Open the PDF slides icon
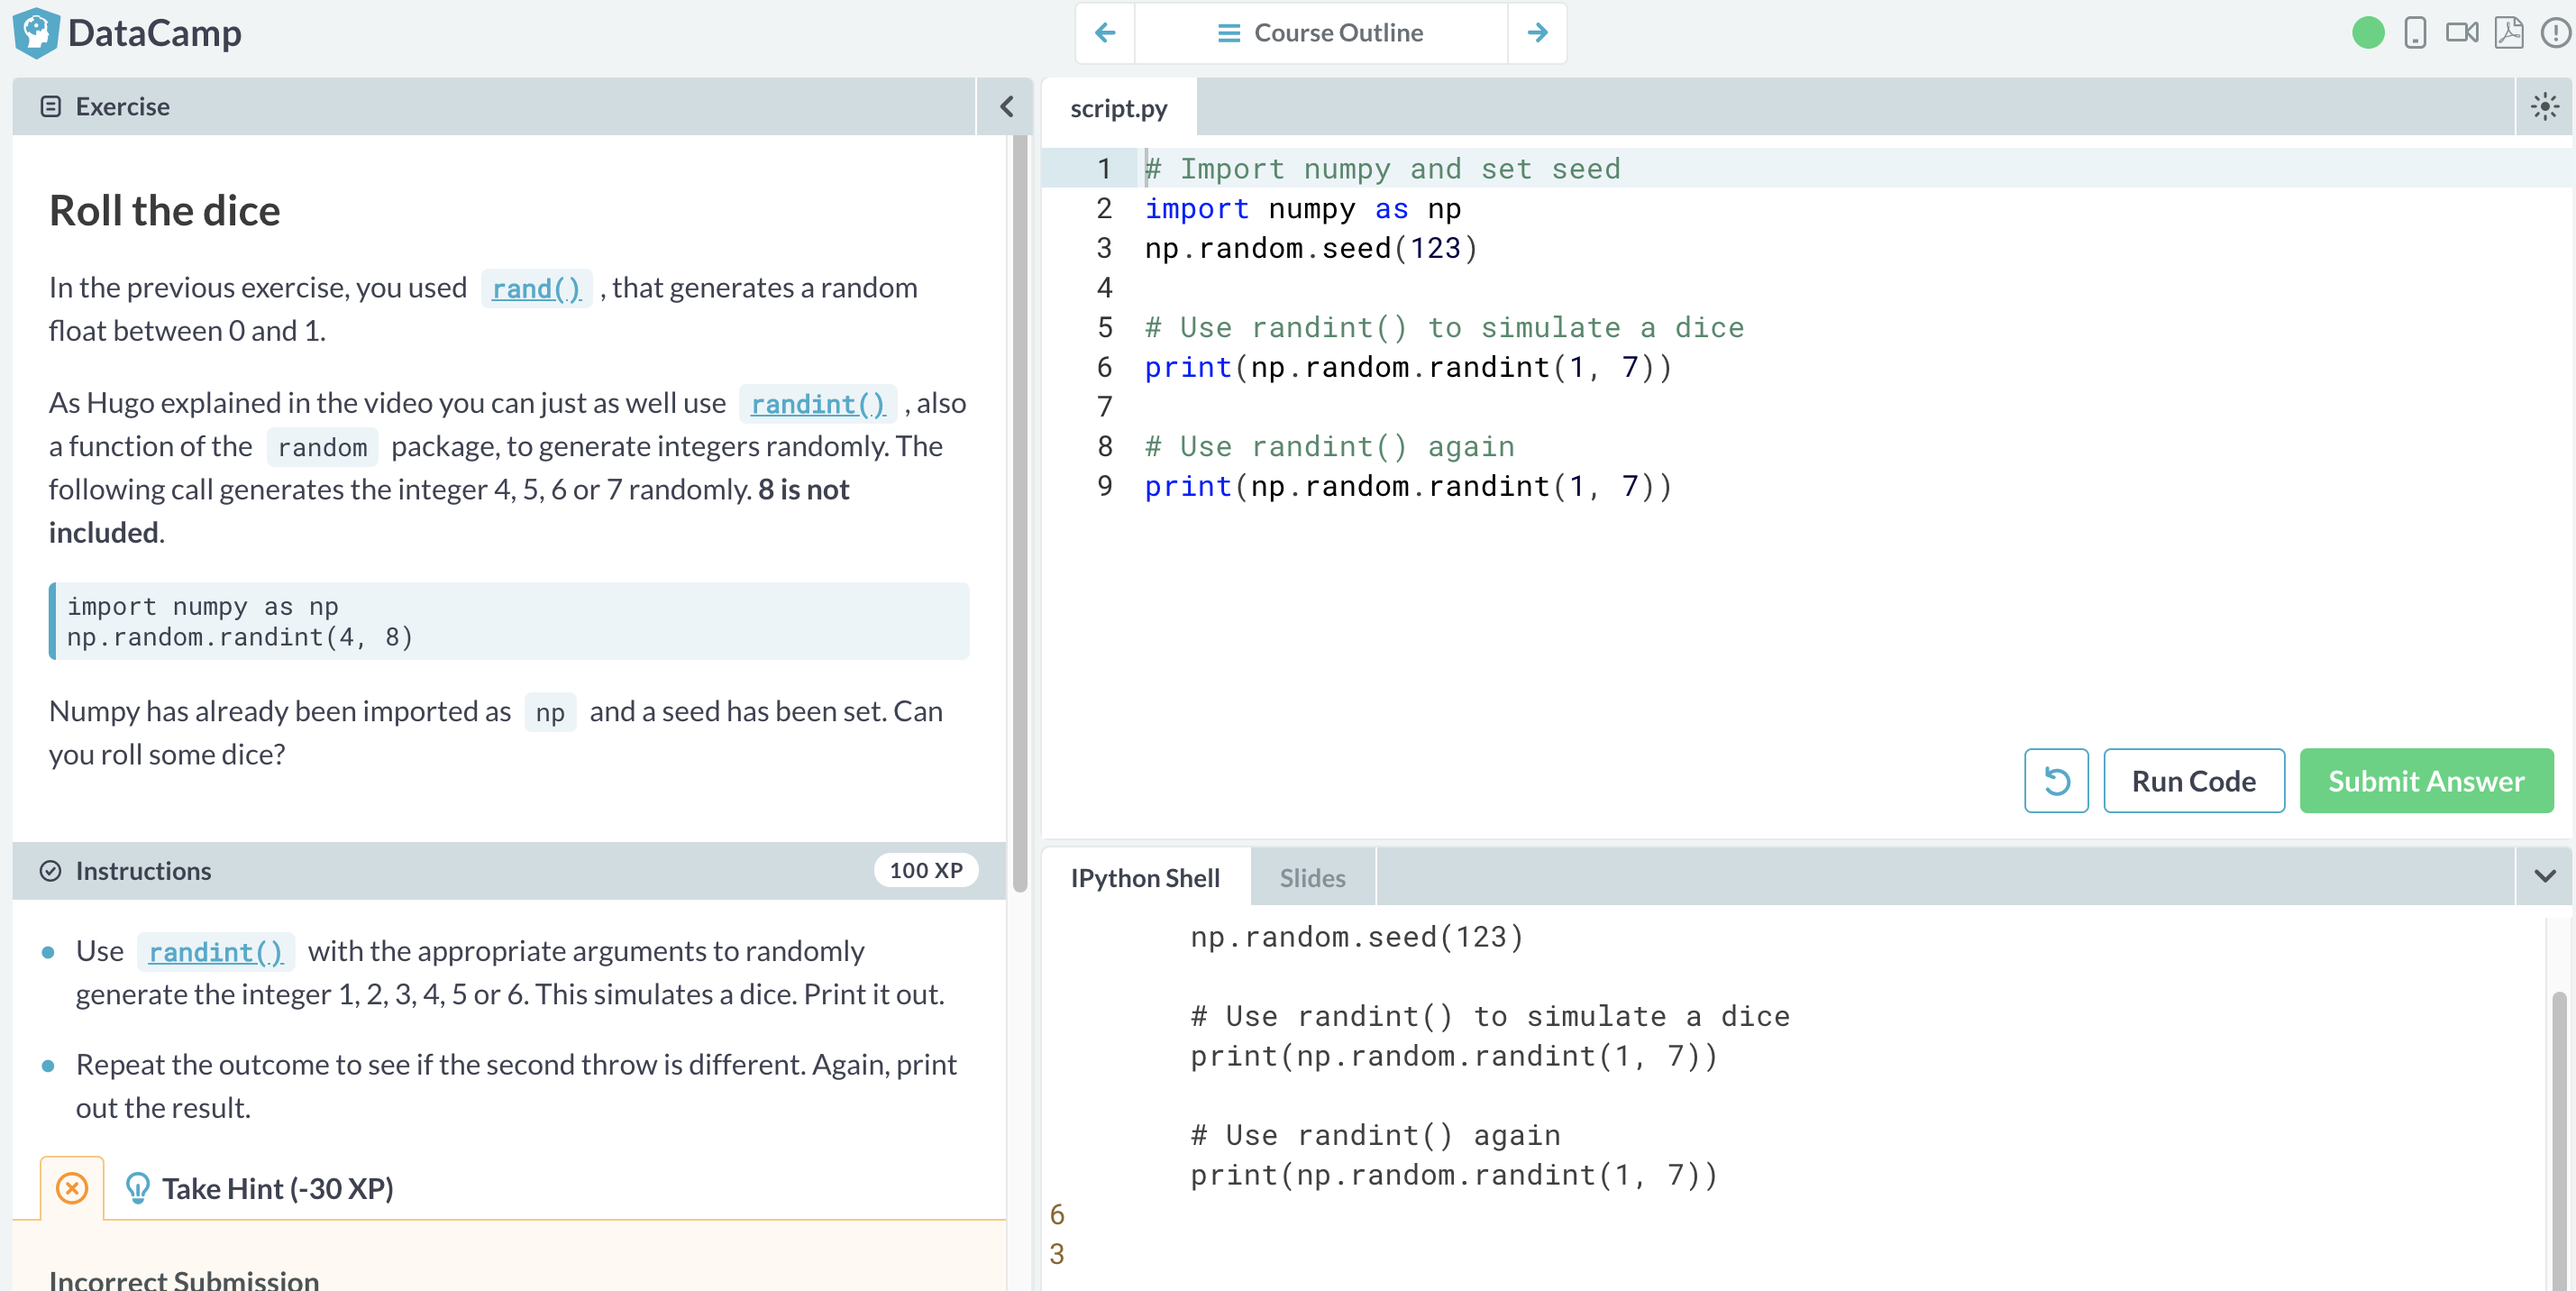The width and height of the screenshot is (2576, 1291). [x=2508, y=33]
